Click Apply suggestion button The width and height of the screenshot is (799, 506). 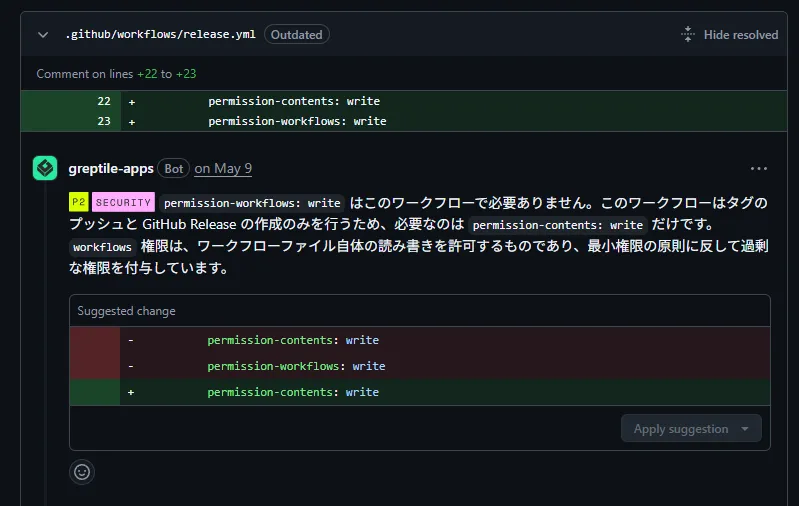coord(681,429)
